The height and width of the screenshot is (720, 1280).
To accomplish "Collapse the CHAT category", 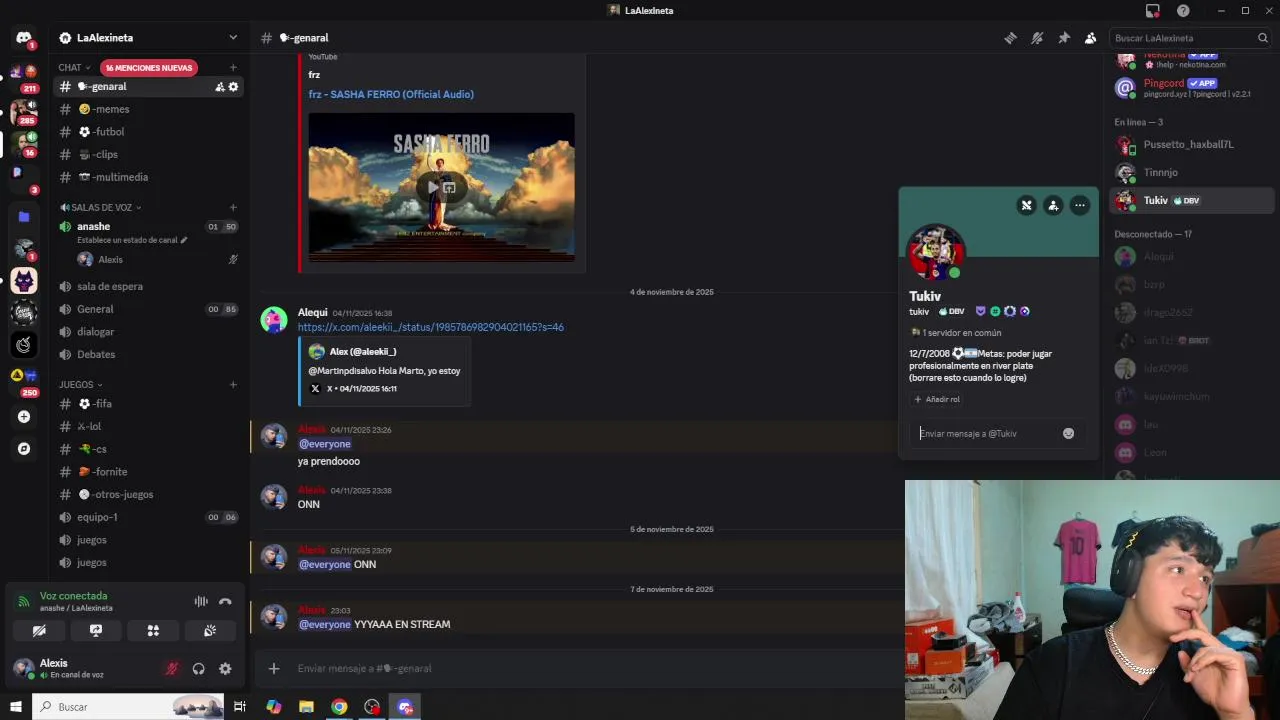I will coord(72,68).
